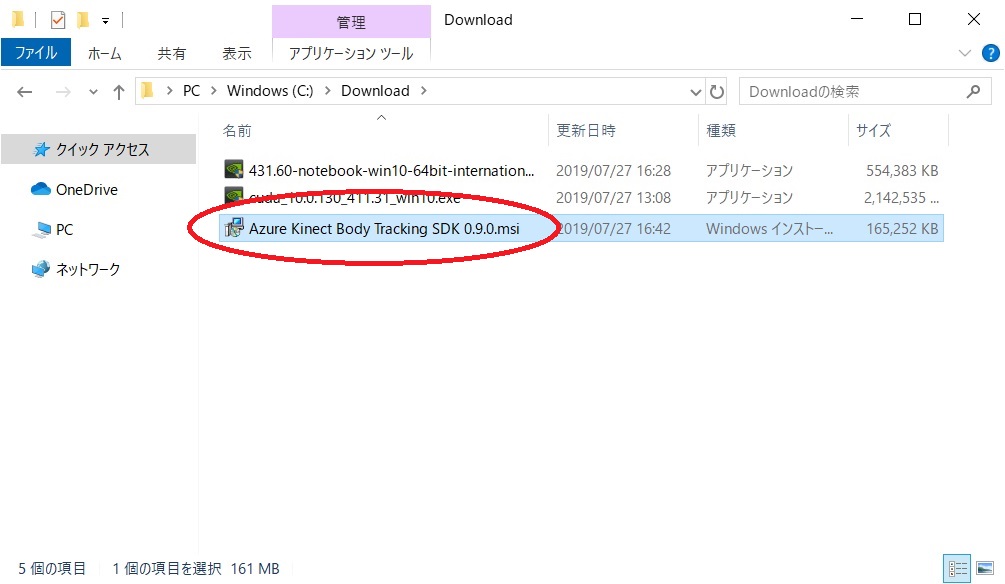Switch to the 共有 ribbon tab
The image size is (1005, 584).
(171, 53)
